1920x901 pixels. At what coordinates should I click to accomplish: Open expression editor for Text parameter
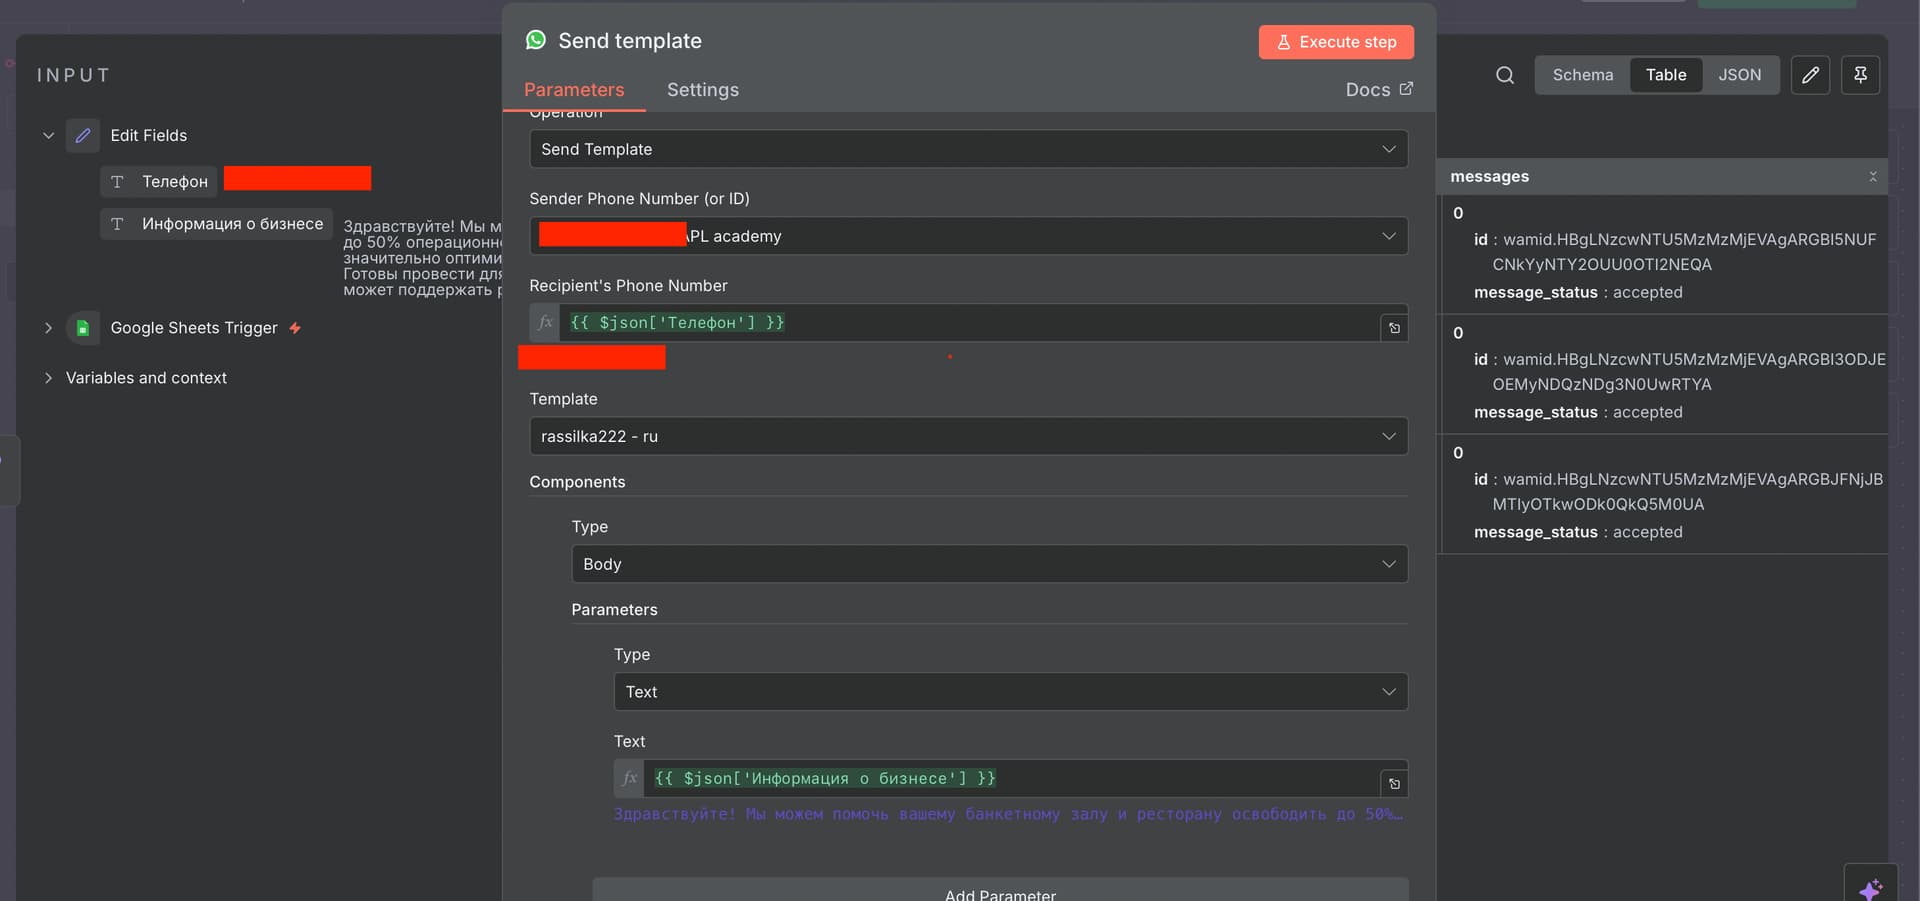(x=1394, y=784)
